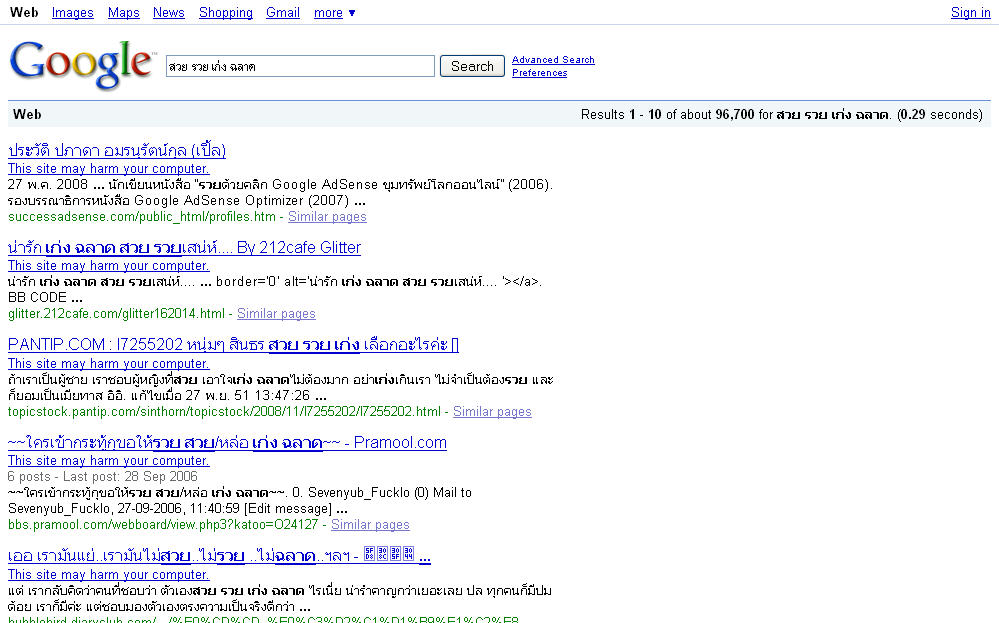Image resolution: width=999 pixels, height=623 pixels.
Task: Click harm warning under first result
Action: (108, 169)
